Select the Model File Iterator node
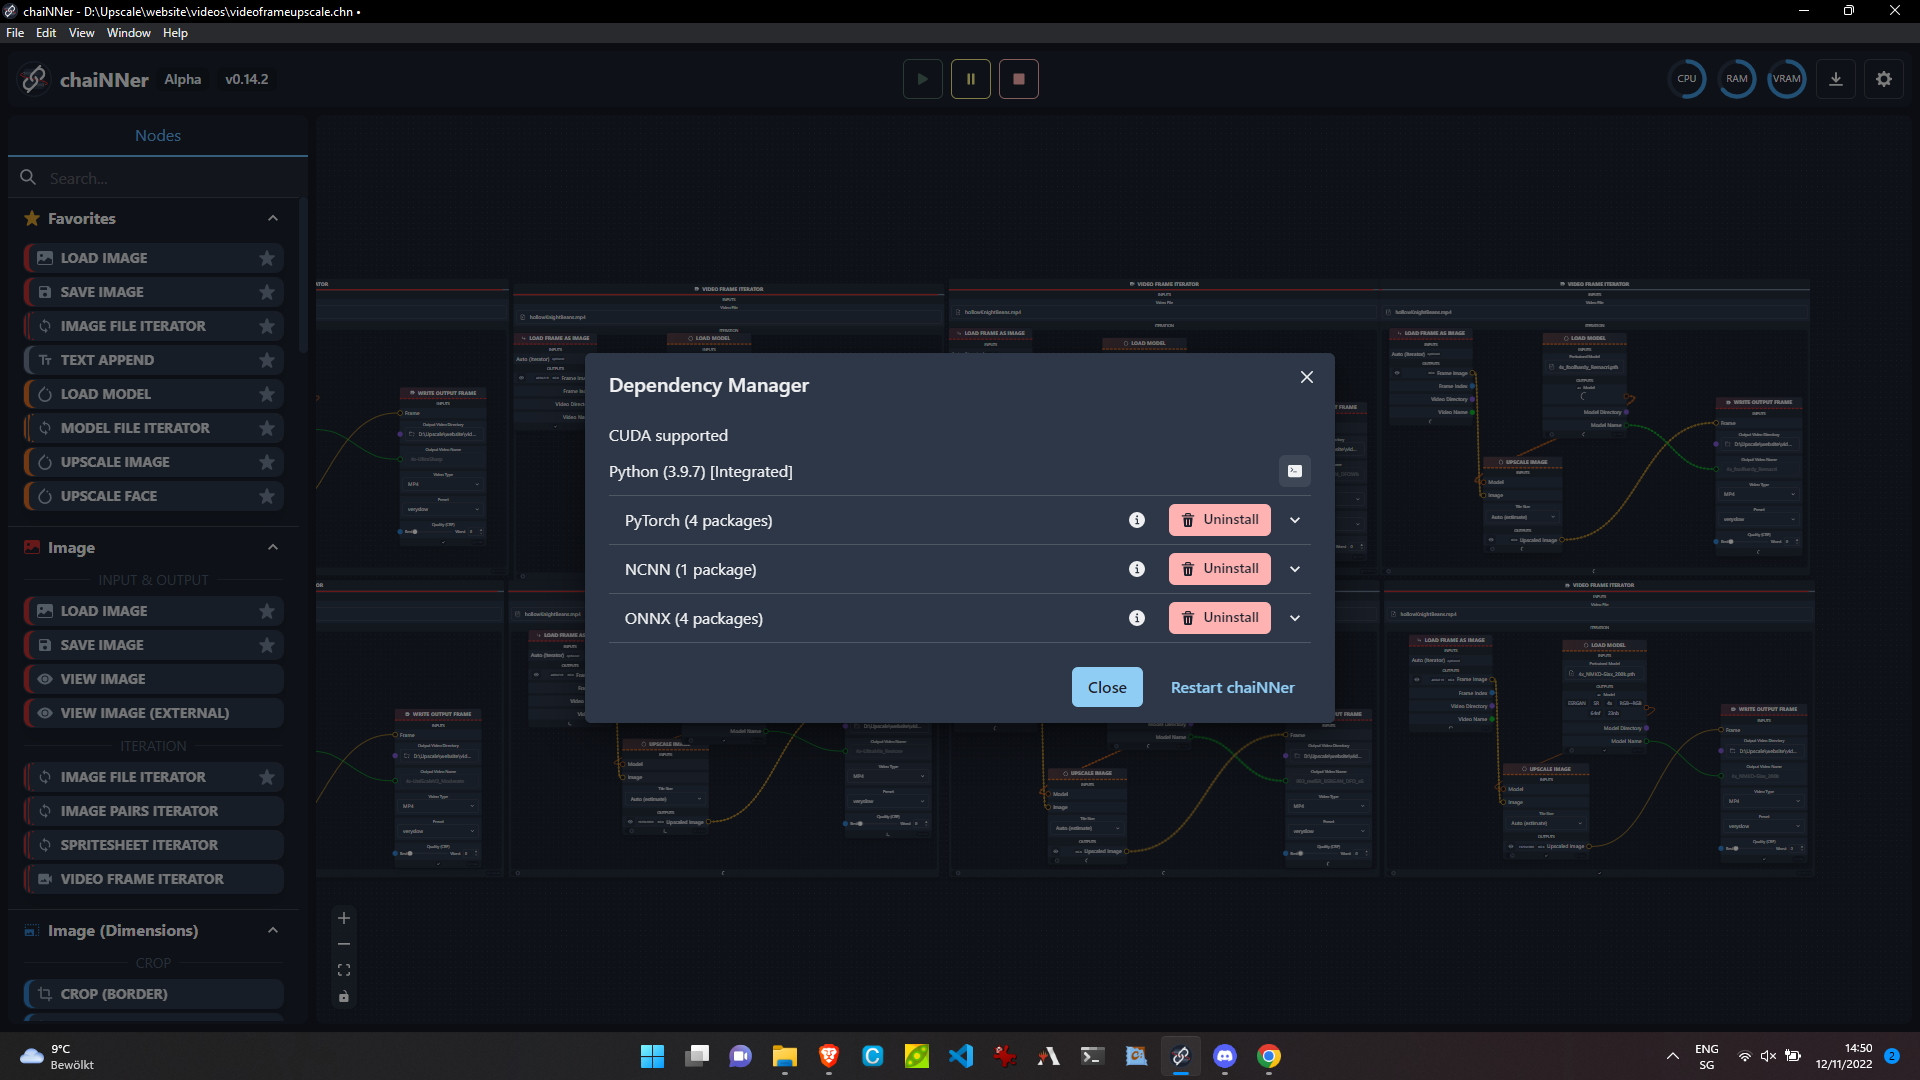 pos(153,428)
